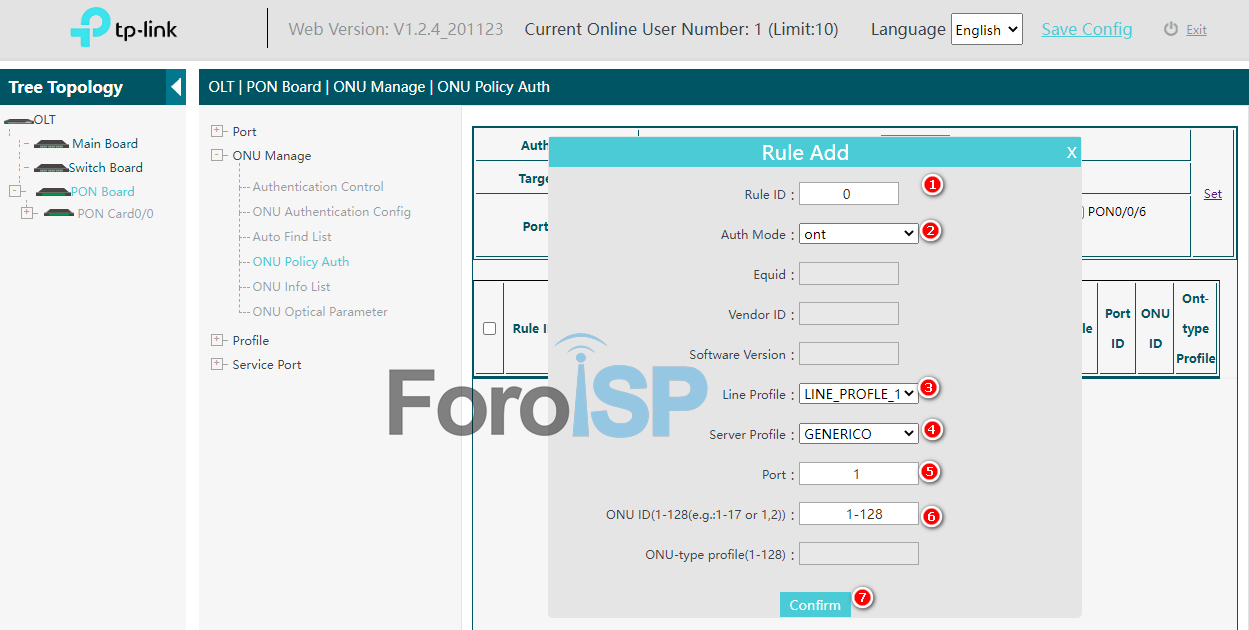
Task: Collapse the Tree Topology panel arrow
Action: [x=176, y=87]
